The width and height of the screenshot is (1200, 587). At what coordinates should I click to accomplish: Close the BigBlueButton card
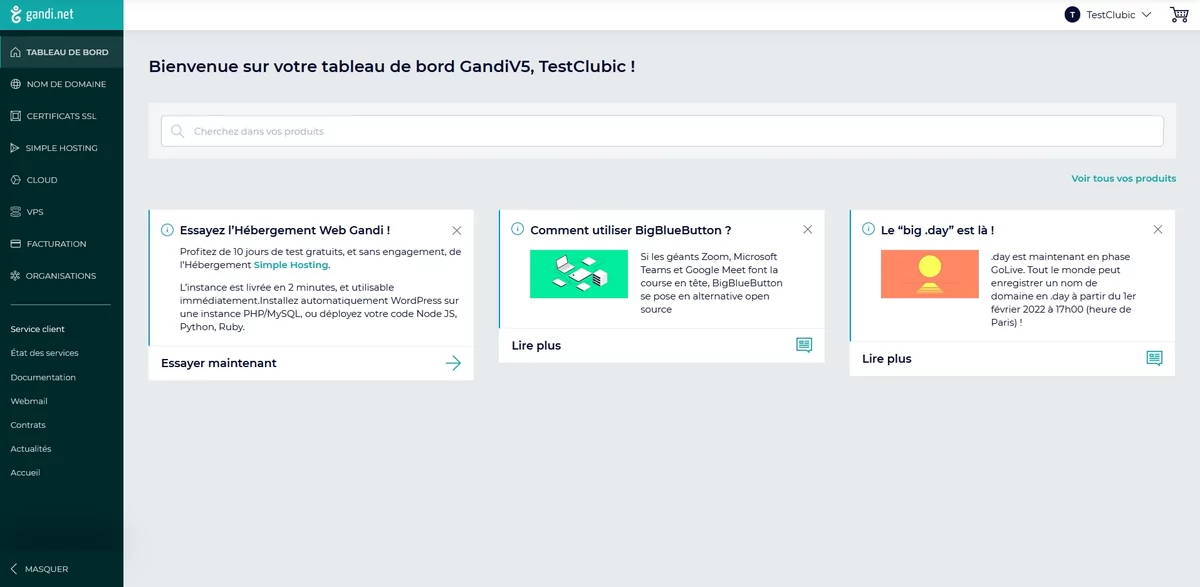808,230
